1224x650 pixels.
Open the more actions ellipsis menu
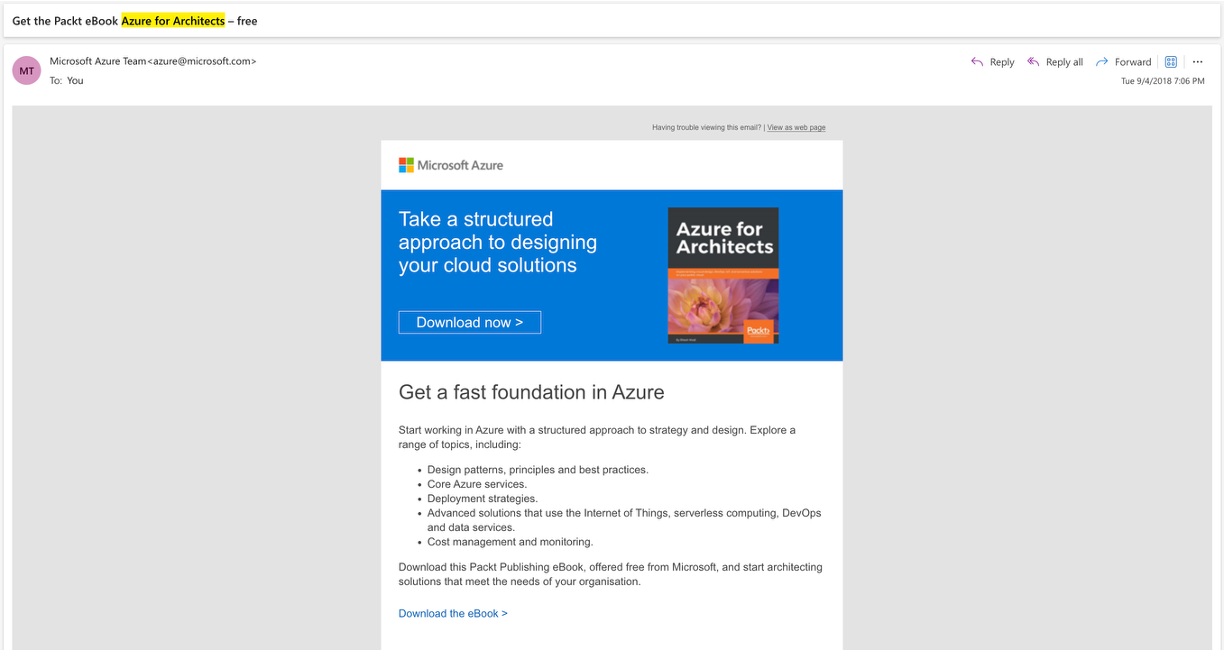click(x=1197, y=61)
